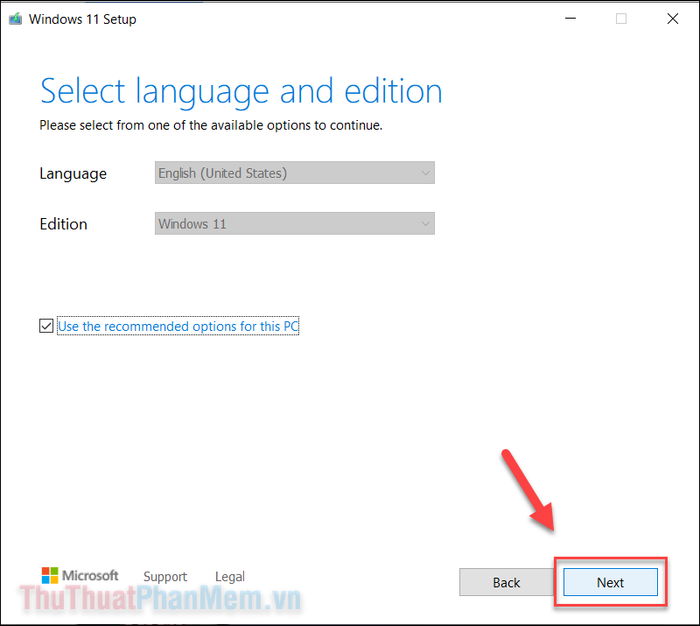Click the 'Select language and edition' heading
The image size is (700, 626).
241,92
